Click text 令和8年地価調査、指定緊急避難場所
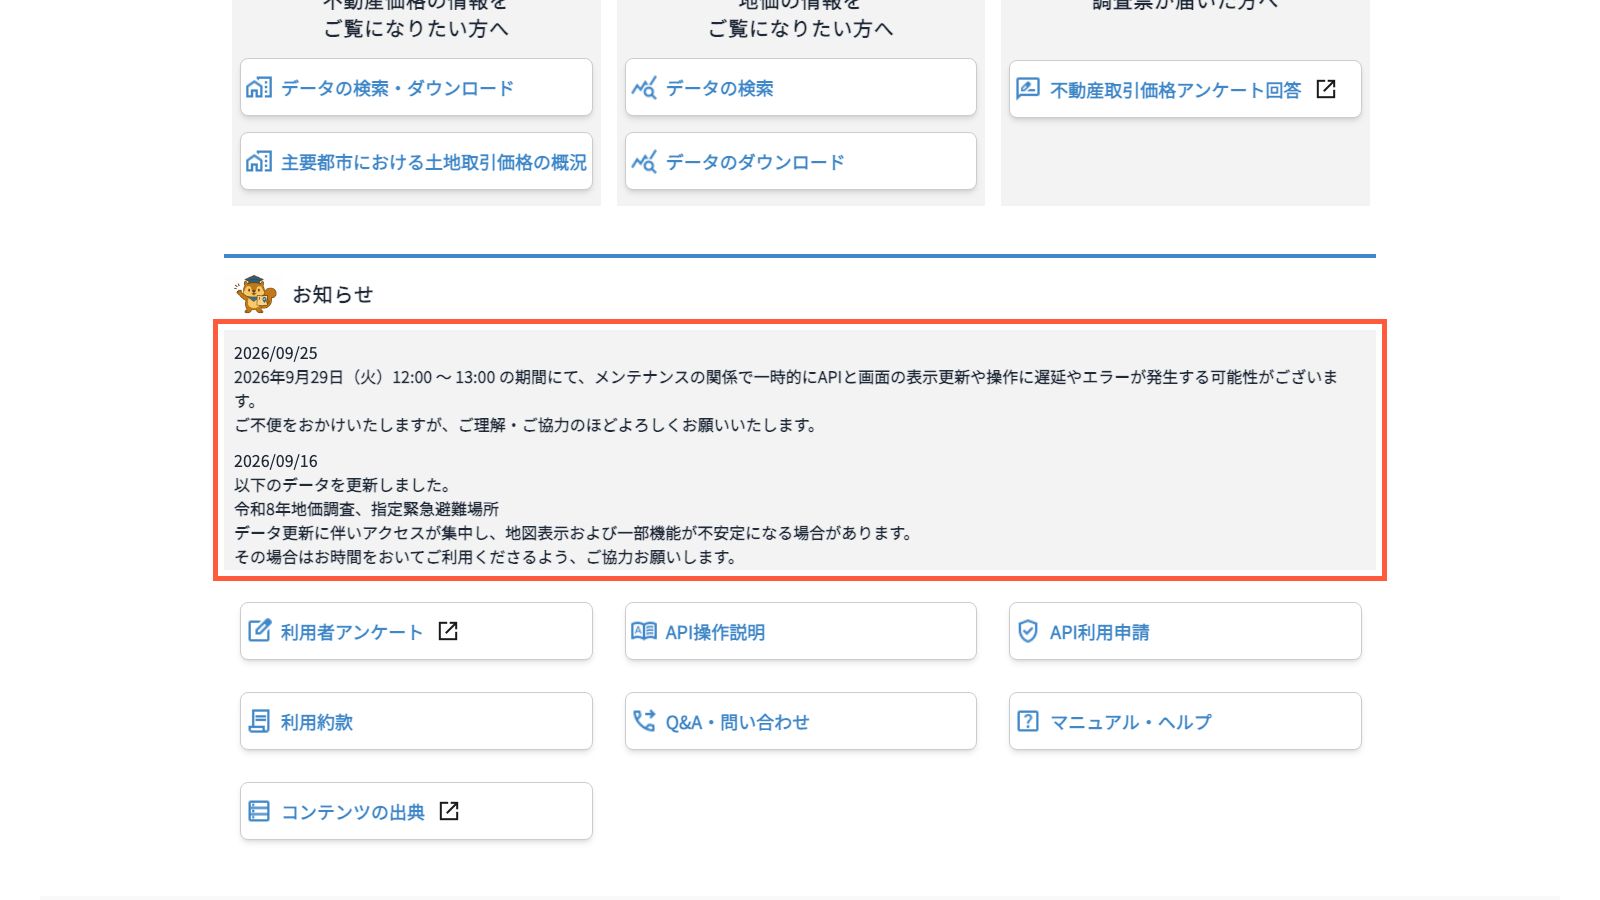 pos(366,509)
